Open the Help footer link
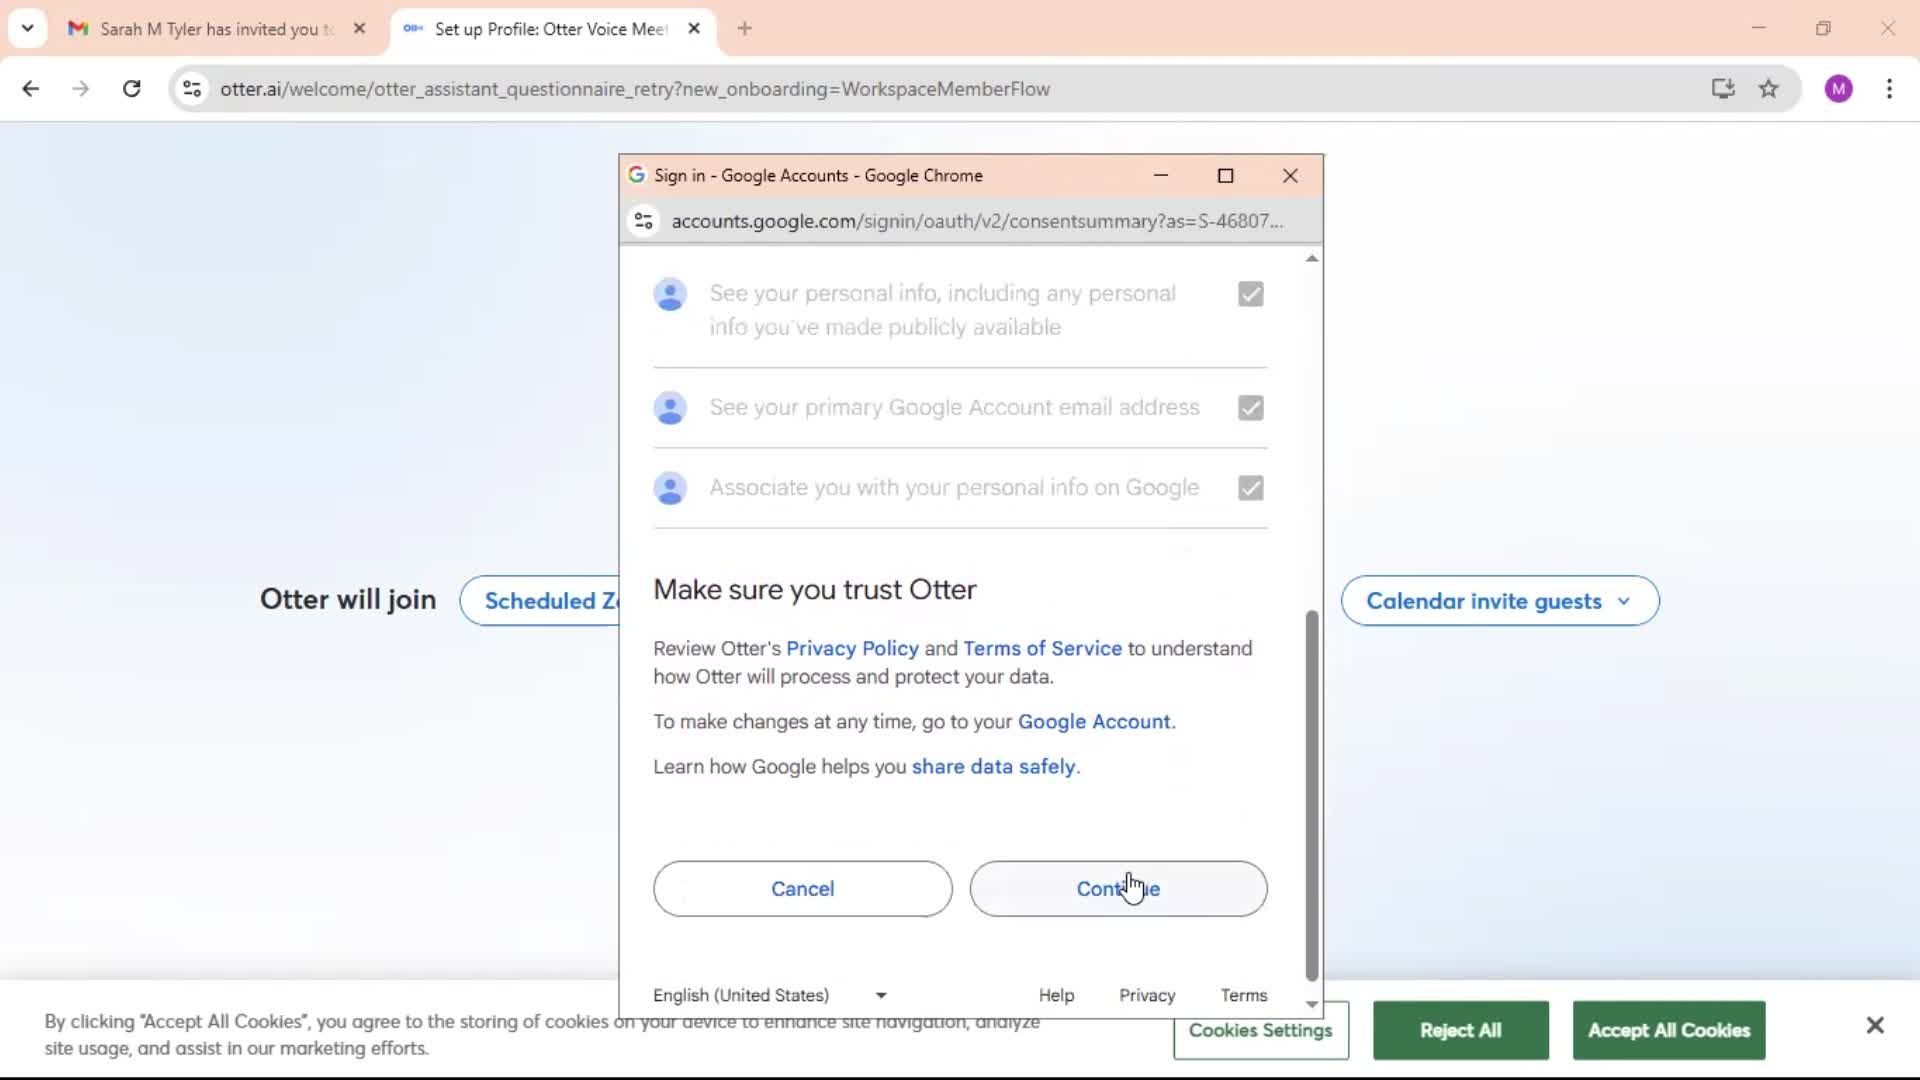 coord(1056,995)
